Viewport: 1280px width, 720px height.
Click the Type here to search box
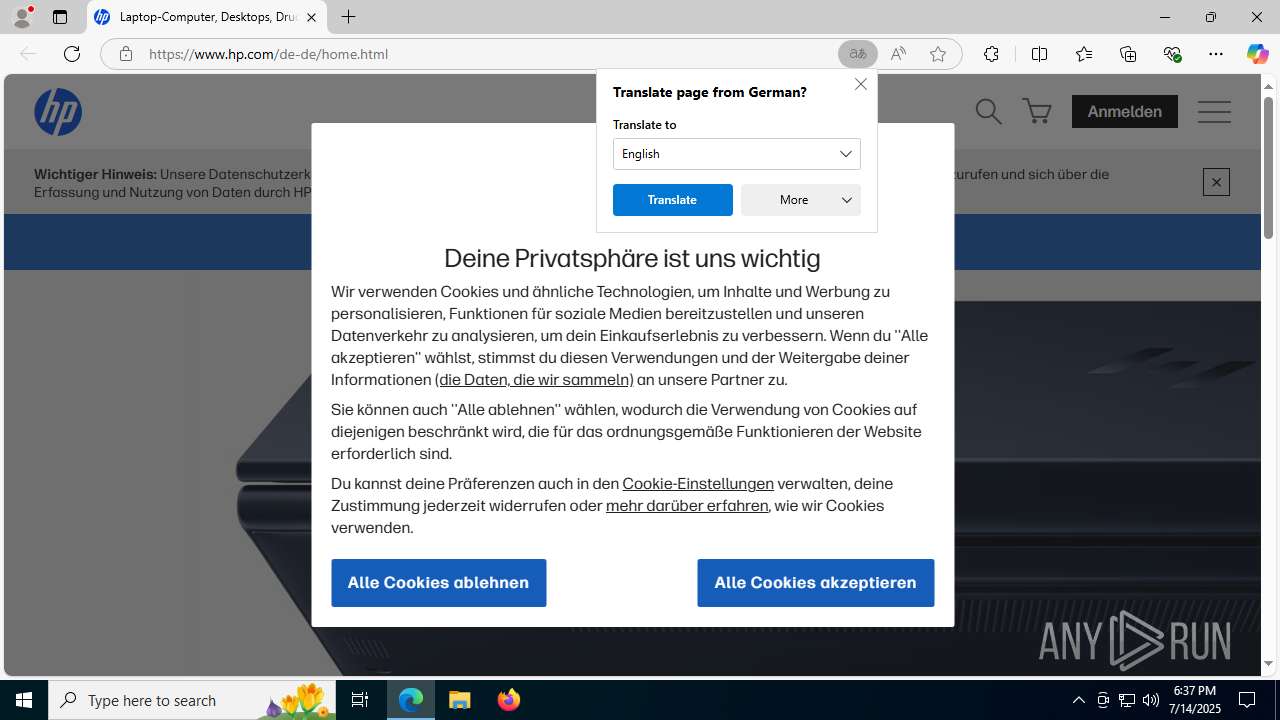click(x=192, y=700)
